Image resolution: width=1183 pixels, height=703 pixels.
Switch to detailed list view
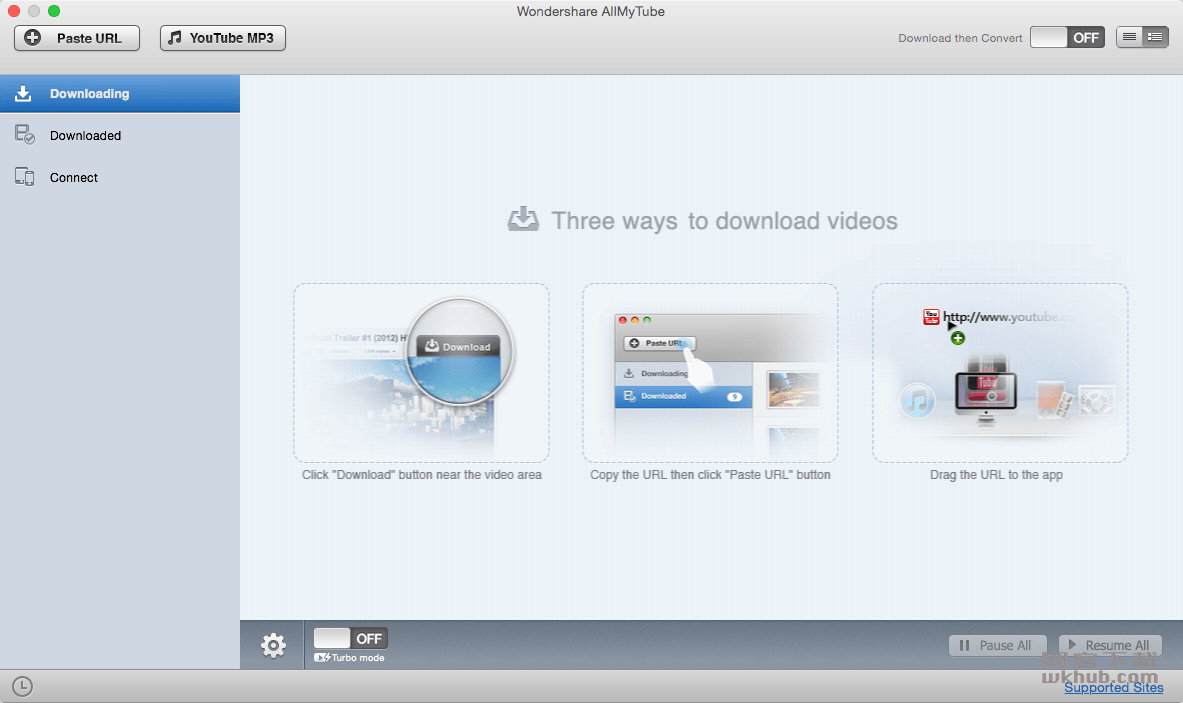1155,37
